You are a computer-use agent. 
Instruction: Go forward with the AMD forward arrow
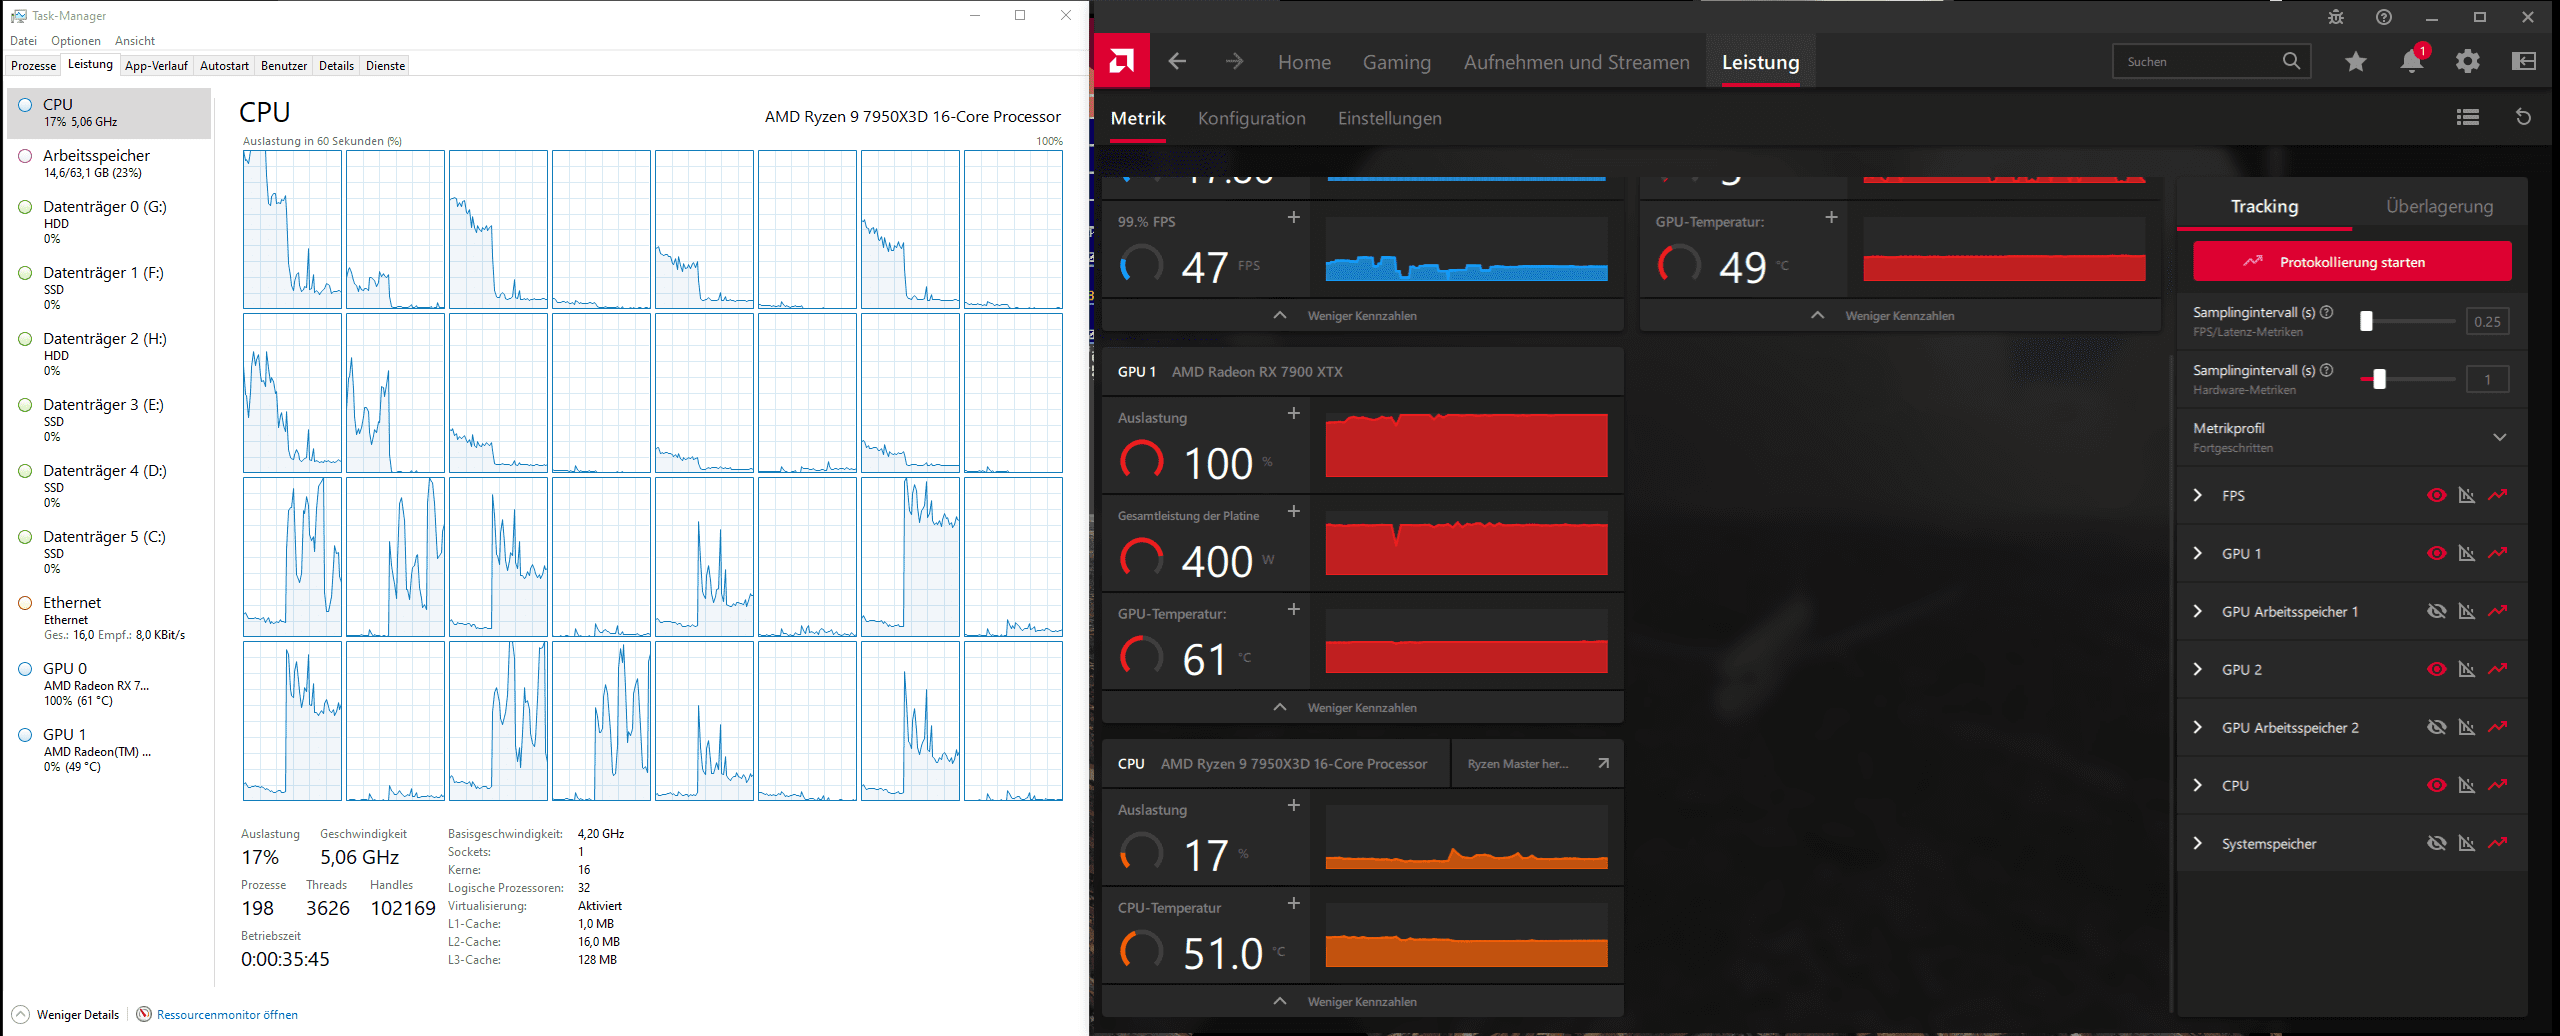click(x=1235, y=61)
